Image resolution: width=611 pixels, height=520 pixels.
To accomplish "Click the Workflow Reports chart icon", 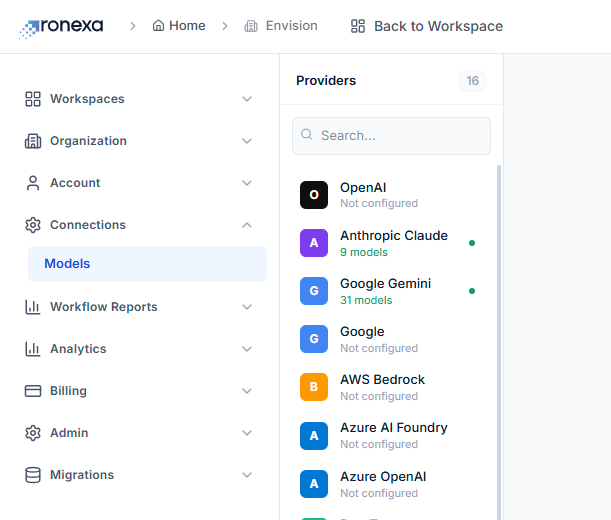I will (33, 307).
